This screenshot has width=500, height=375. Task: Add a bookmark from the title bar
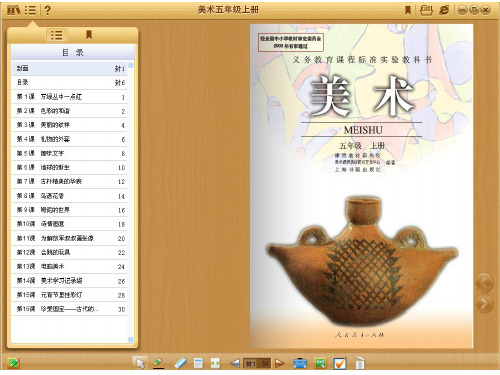point(407,10)
